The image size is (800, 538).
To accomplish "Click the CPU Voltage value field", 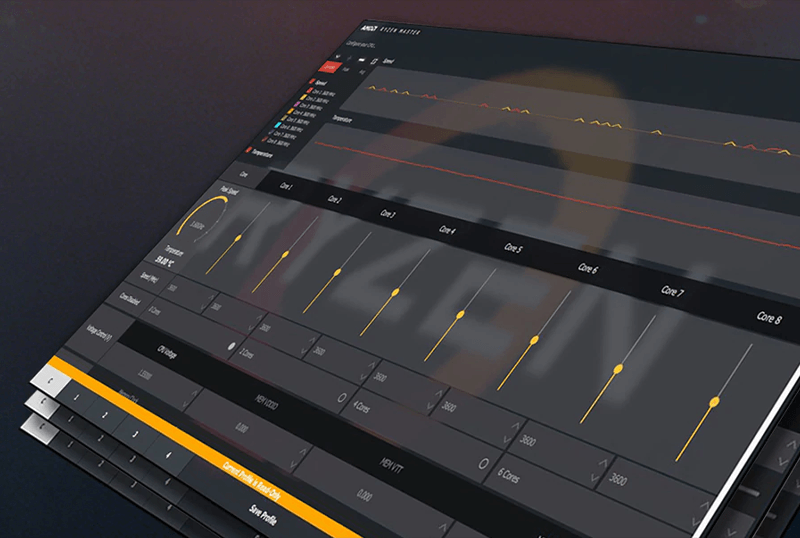I will [149, 378].
